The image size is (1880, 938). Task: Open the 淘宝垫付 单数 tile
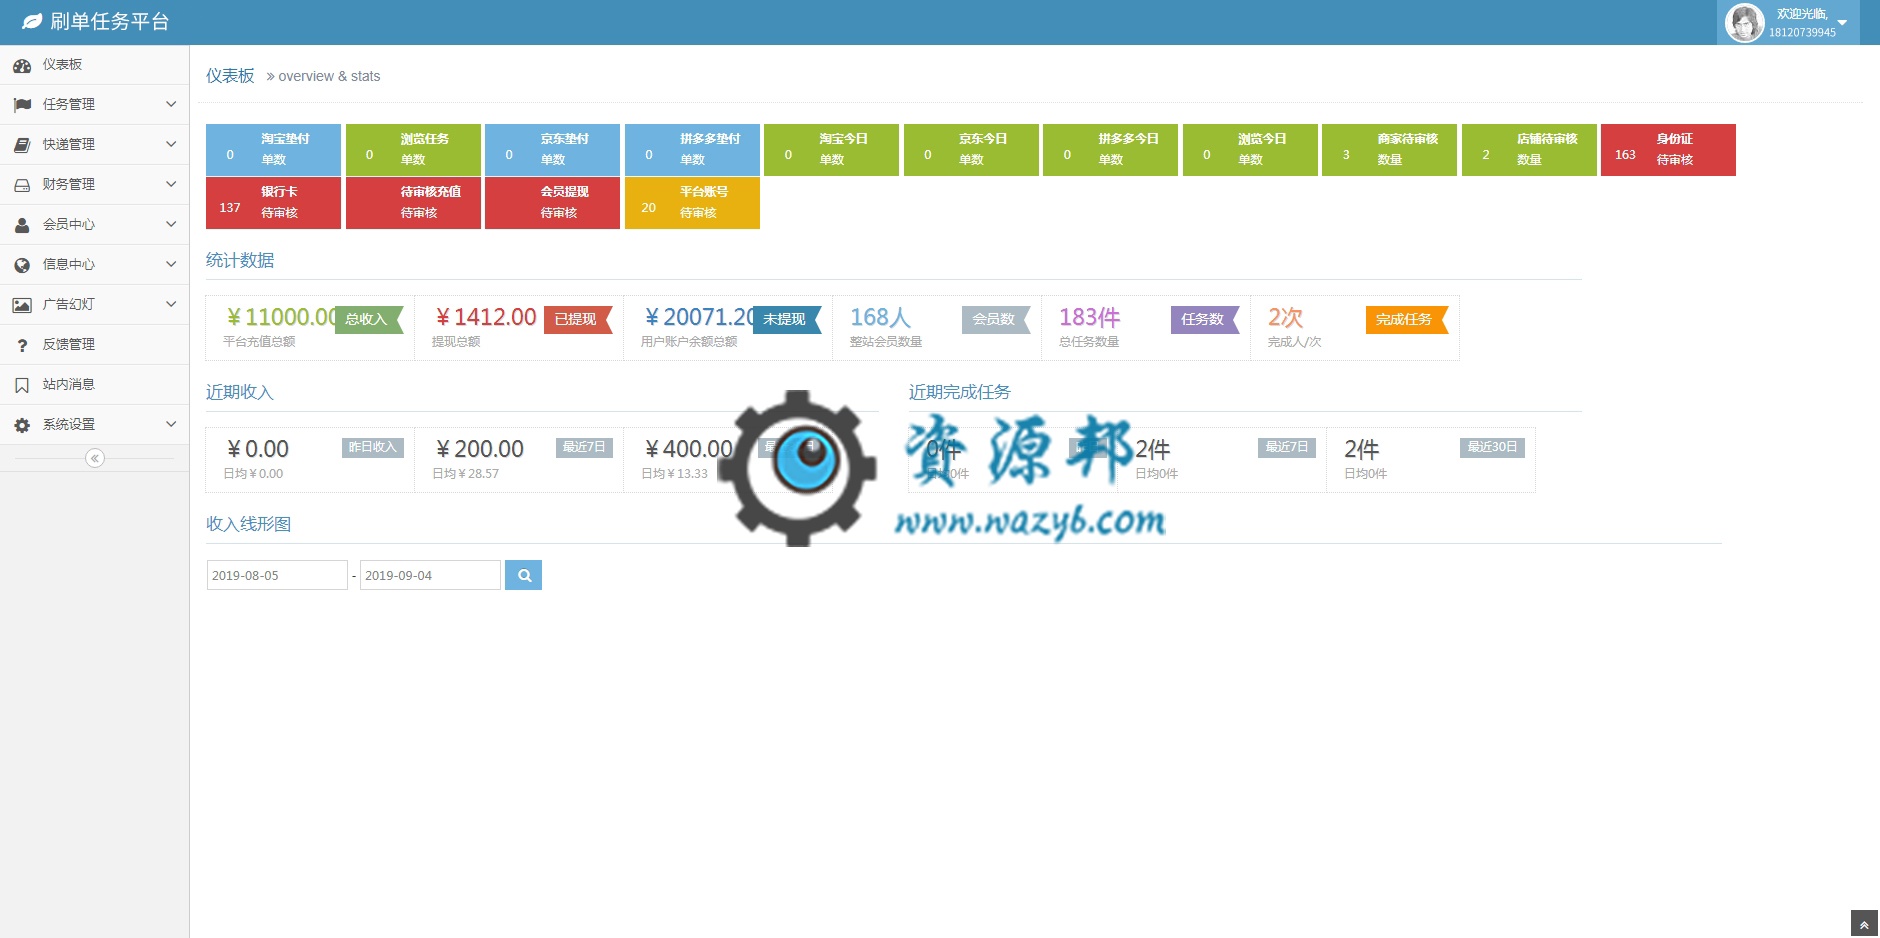click(x=273, y=150)
